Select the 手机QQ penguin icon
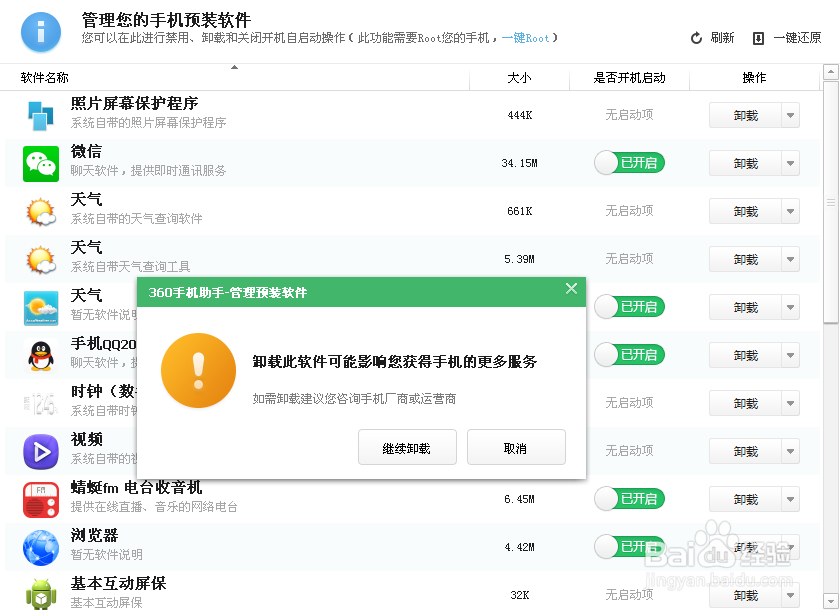Screen dimensions: 840x610 41,356
